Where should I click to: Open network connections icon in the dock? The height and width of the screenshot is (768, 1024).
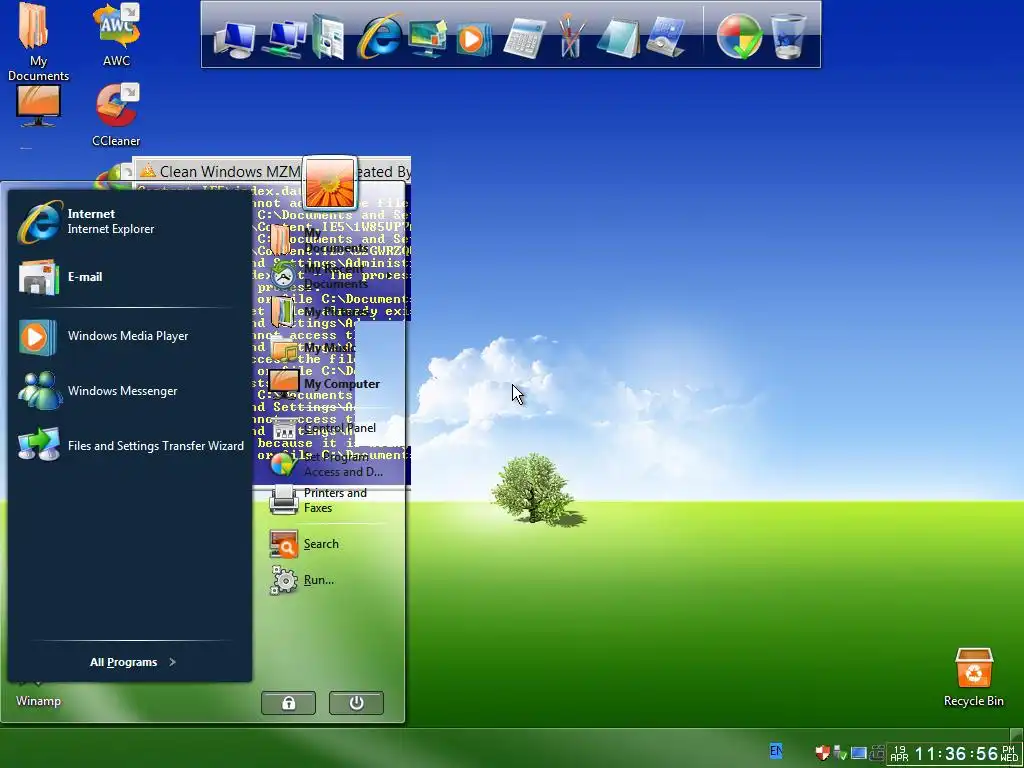(x=284, y=39)
